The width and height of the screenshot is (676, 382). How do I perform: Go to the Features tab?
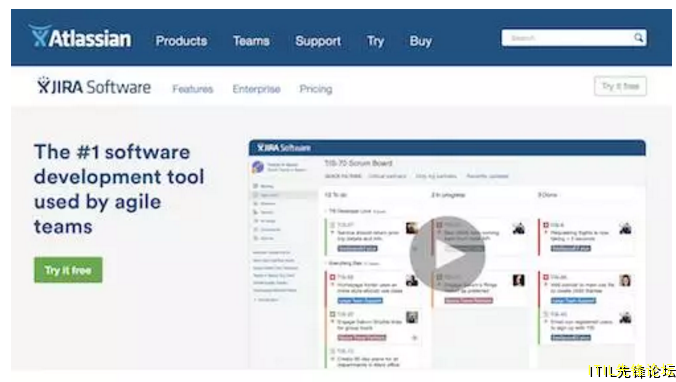tap(193, 89)
